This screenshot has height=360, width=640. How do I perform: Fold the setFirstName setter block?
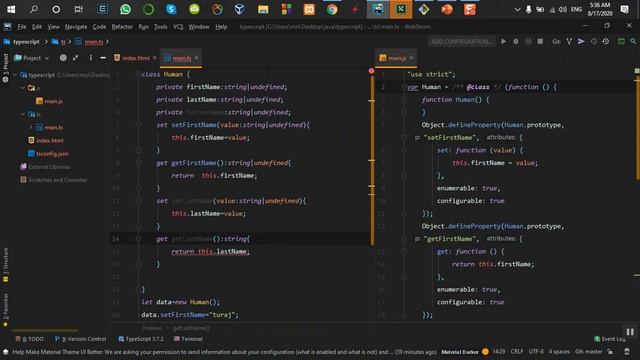click(x=138, y=125)
